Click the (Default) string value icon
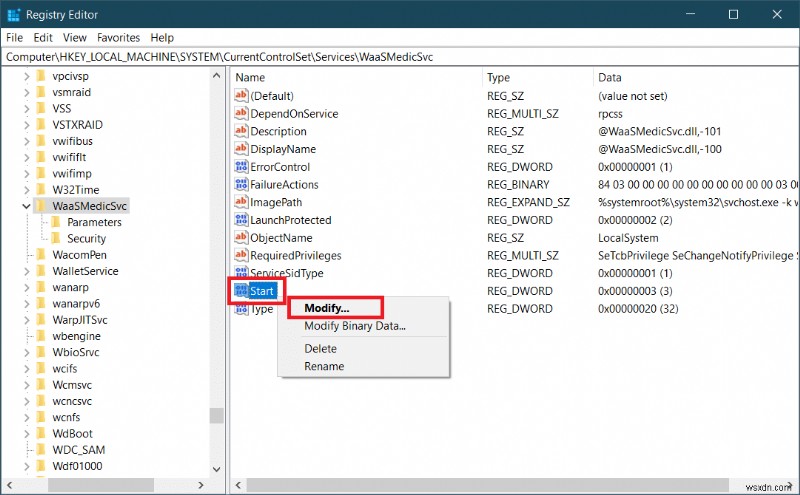The width and height of the screenshot is (800, 495). tap(241, 95)
